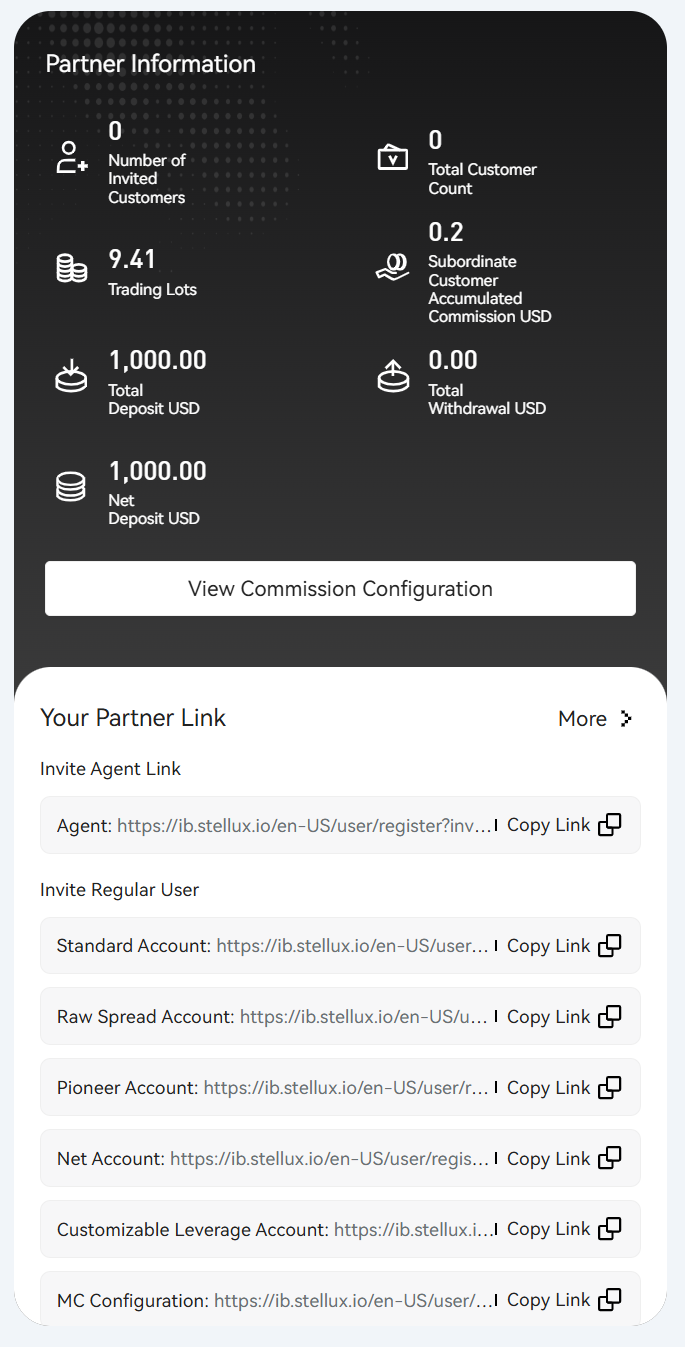685x1347 pixels.
Task: Copy the Raw Spread Account link icon
Action: click(x=609, y=1016)
